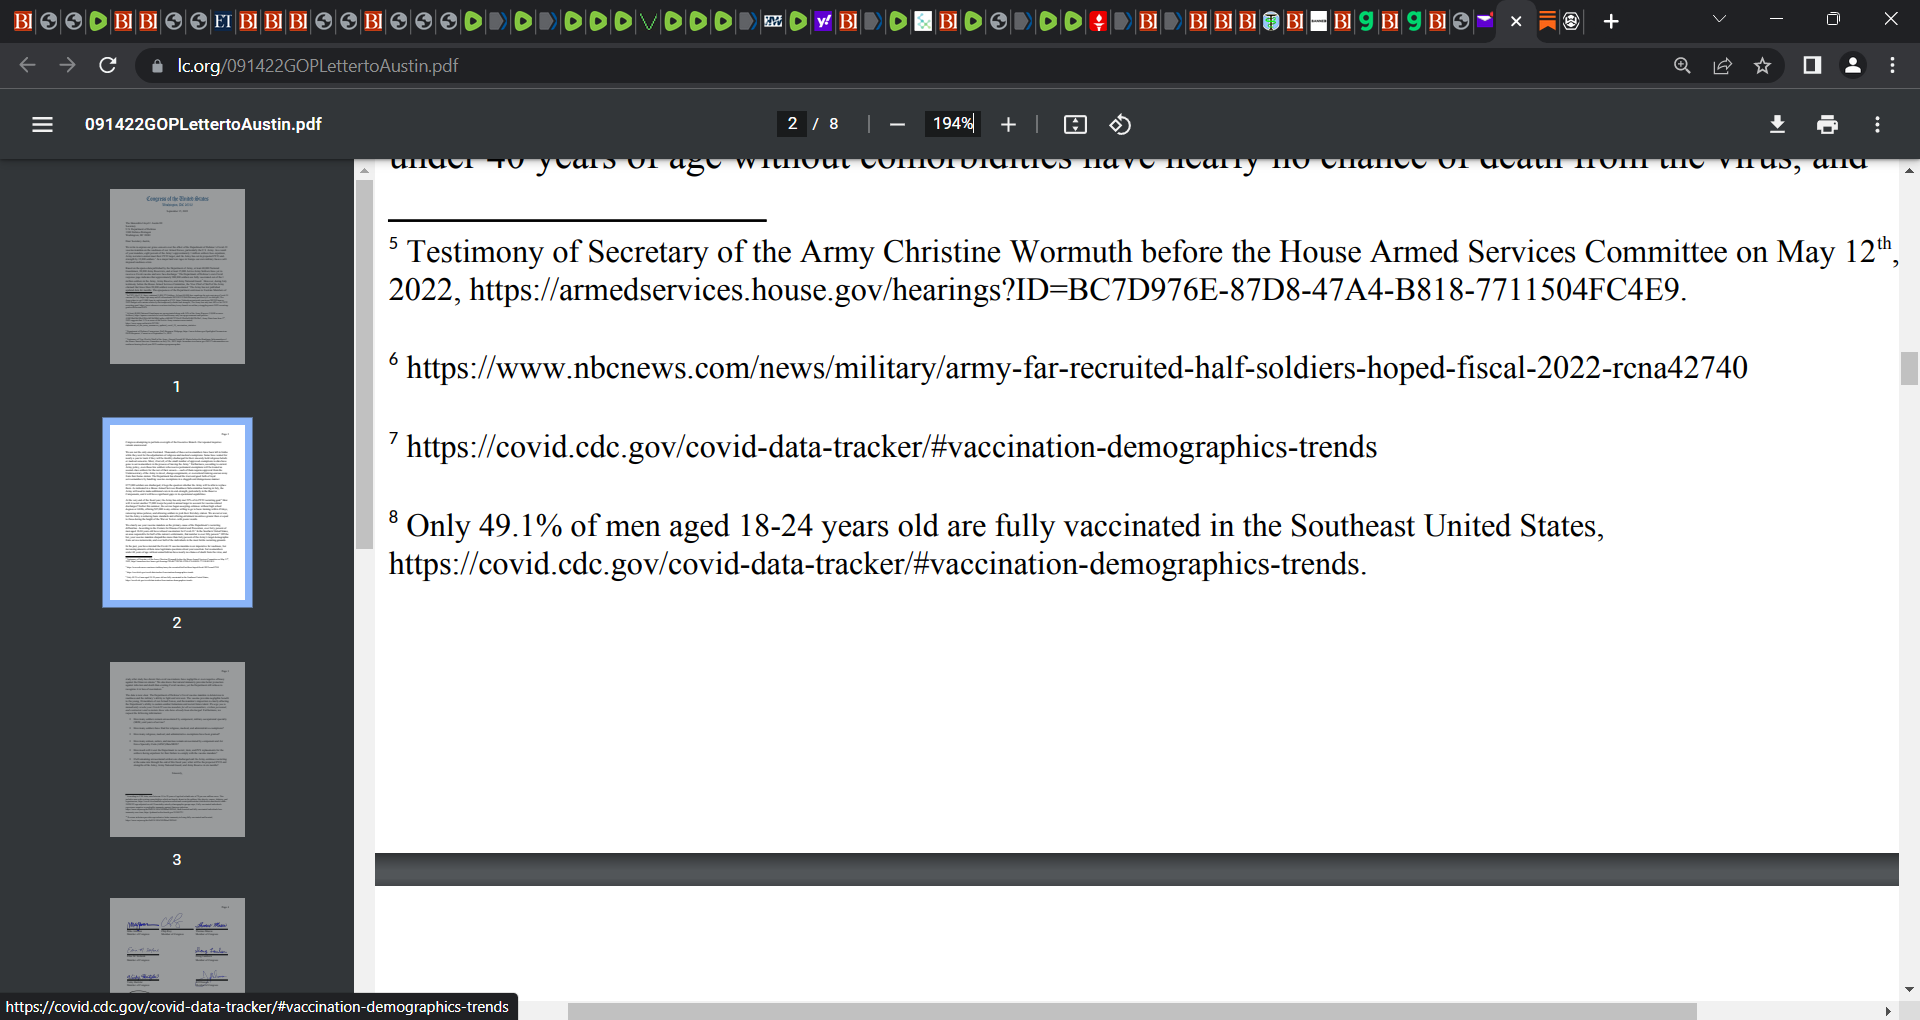1920x1020 pixels.
Task: Select page 1 thumbnail
Action: (x=177, y=276)
